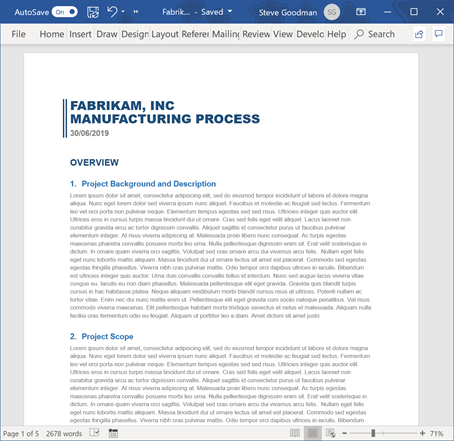The height and width of the screenshot is (441, 454).
Task: Click the Steve Goodman account name
Action: (x=288, y=13)
